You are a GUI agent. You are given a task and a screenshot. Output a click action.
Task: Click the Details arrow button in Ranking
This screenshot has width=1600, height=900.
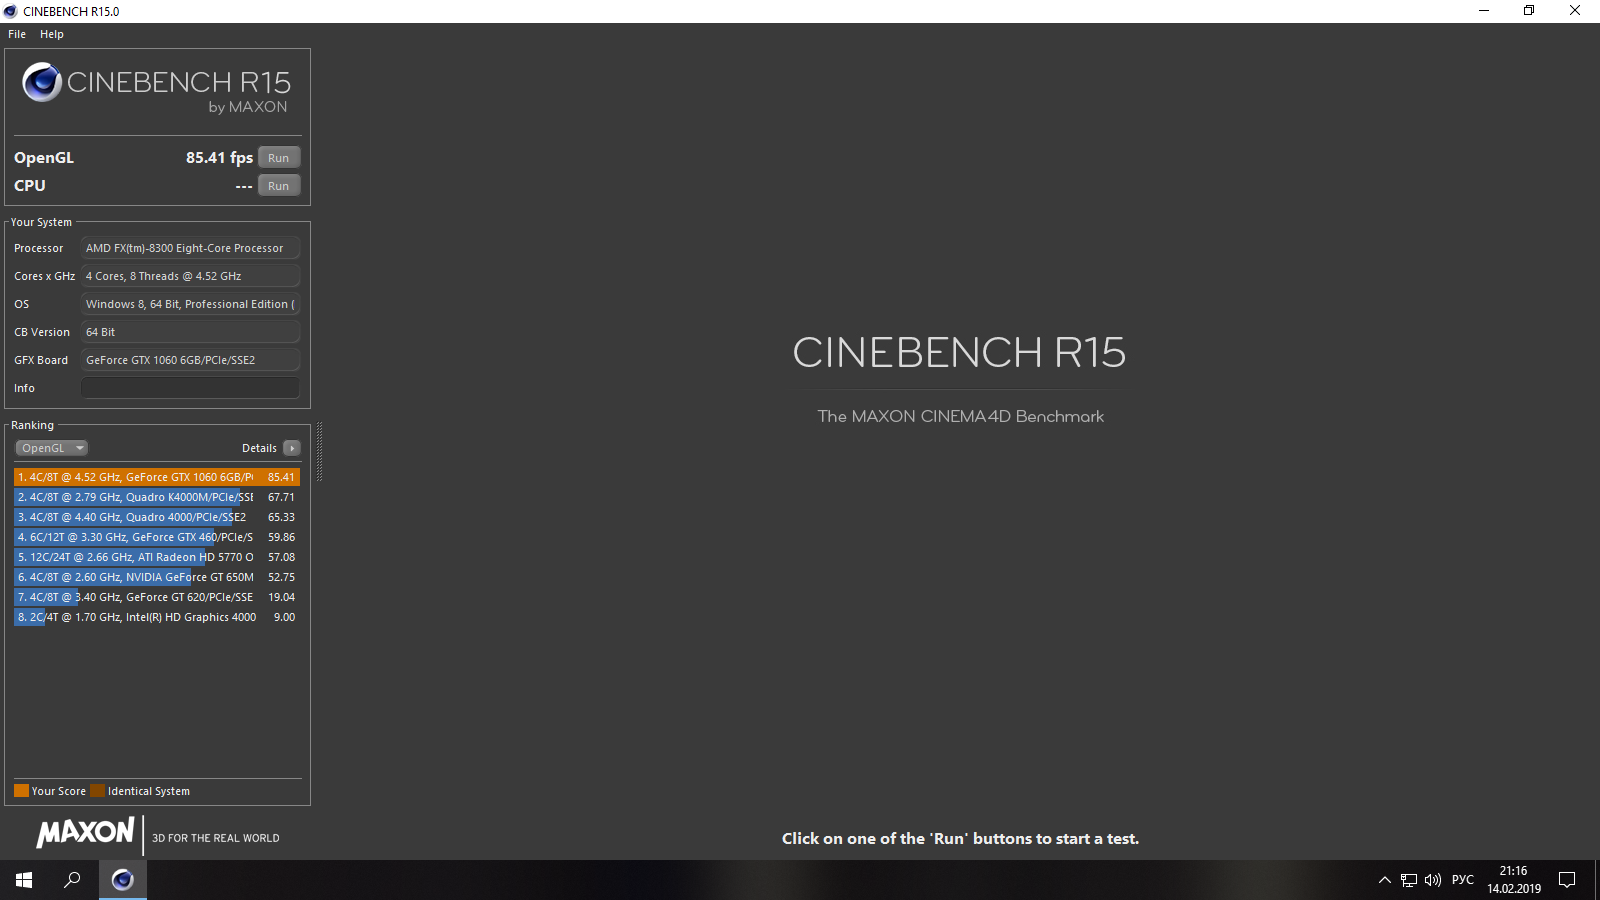click(x=292, y=448)
